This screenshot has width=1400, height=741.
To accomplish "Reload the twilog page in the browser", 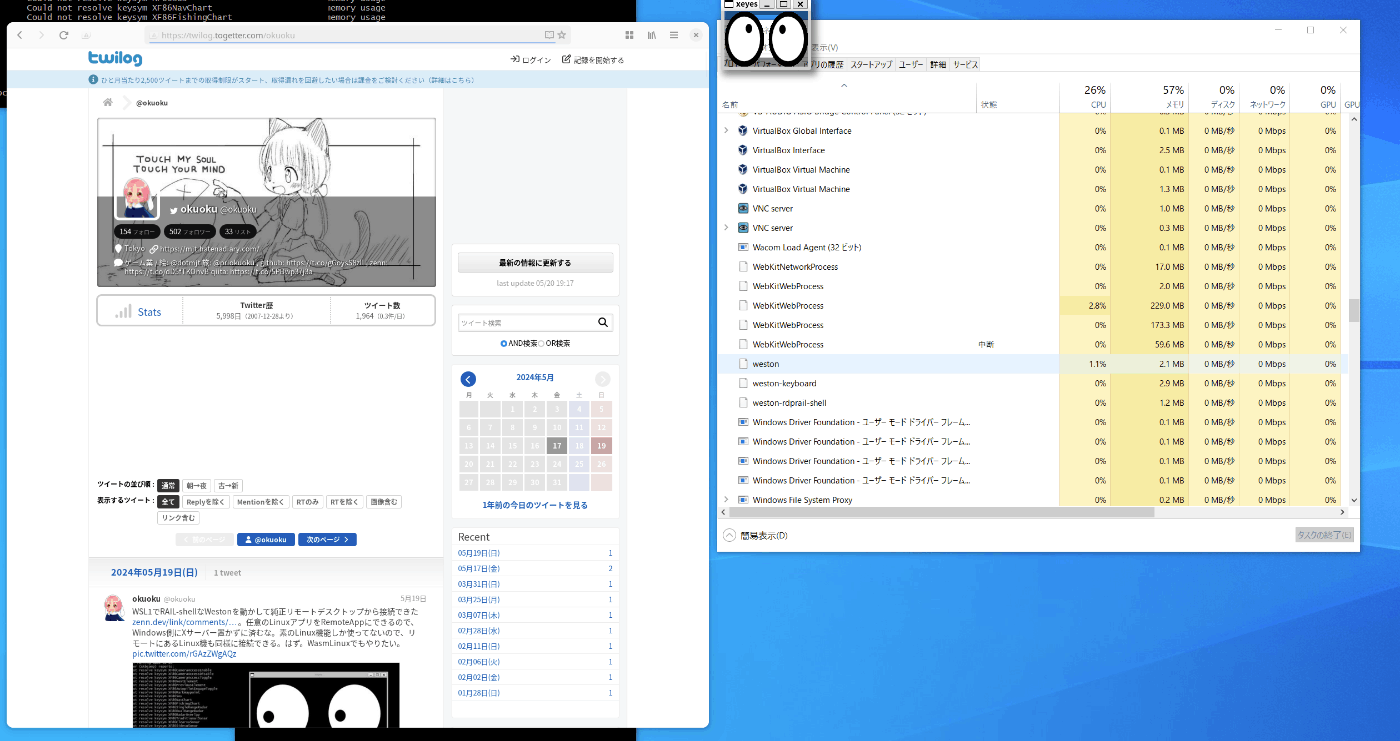I will click(x=63, y=35).
